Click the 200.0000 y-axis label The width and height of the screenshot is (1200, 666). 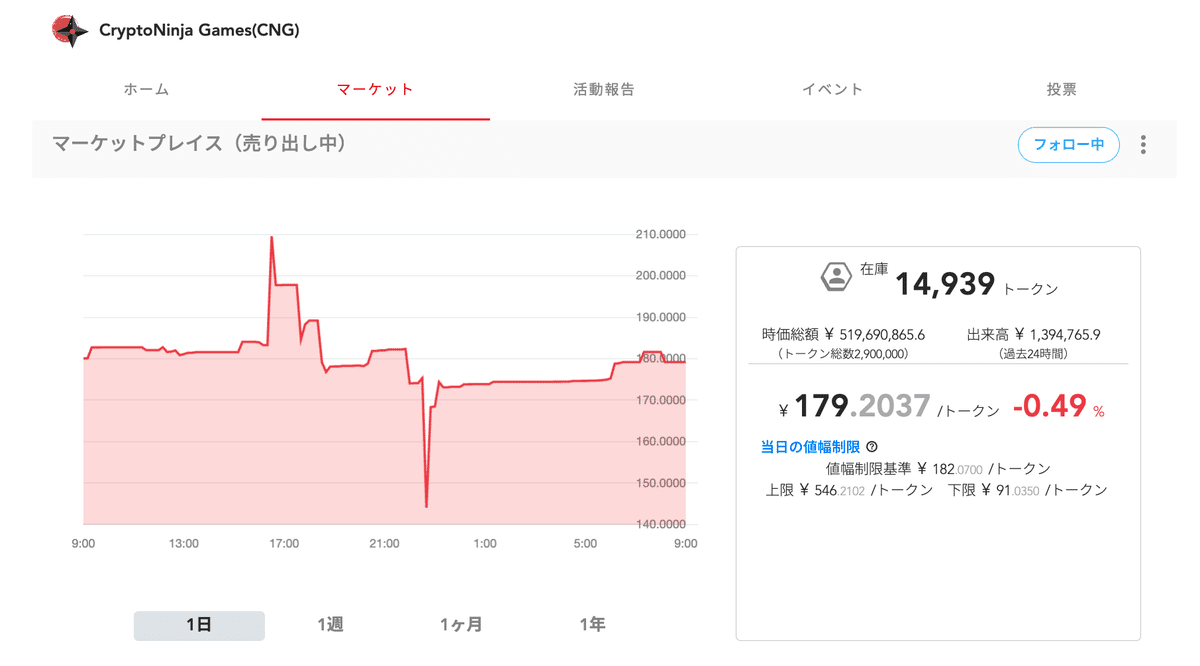(x=660, y=276)
